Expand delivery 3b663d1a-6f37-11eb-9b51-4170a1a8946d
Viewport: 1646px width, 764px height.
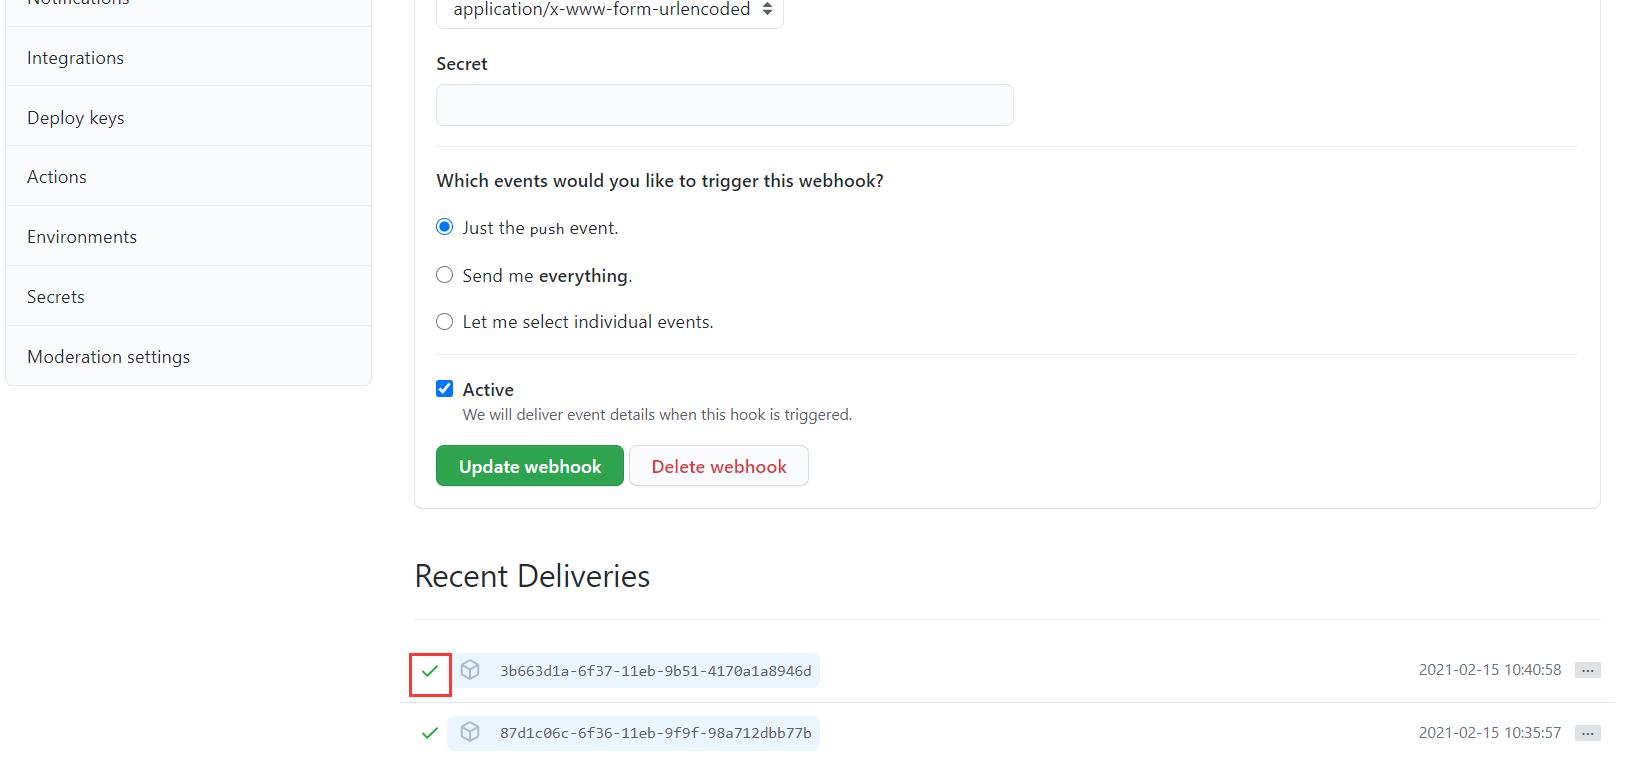pos(656,671)
